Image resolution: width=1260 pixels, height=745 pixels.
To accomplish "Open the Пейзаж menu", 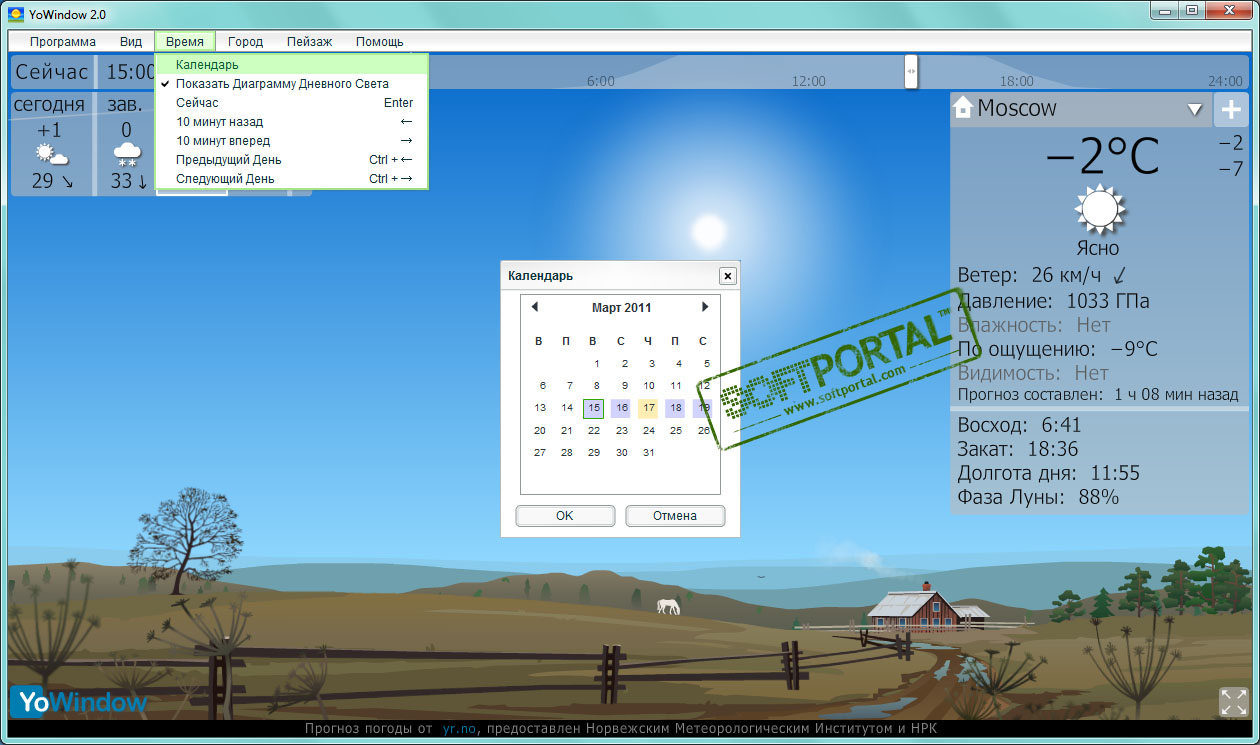I will point(309,42).
